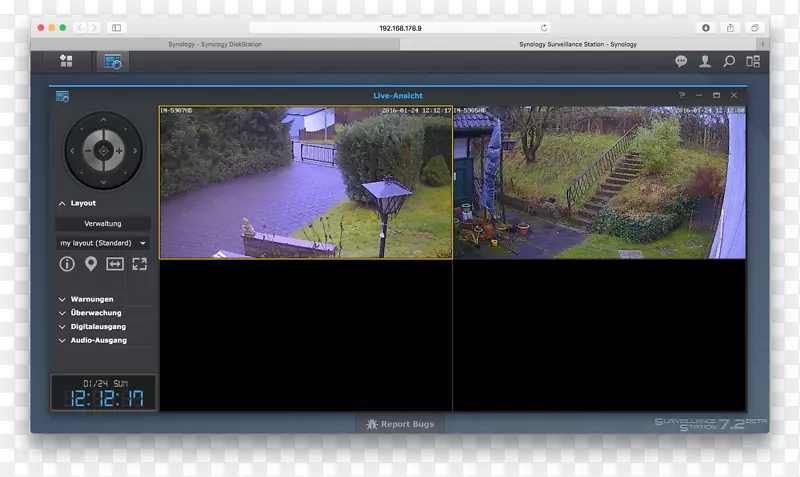The height and width of the screenshot is (477, 800).
Task: Zoom in with the PTZ plus button
Action: tap(119, 151)
